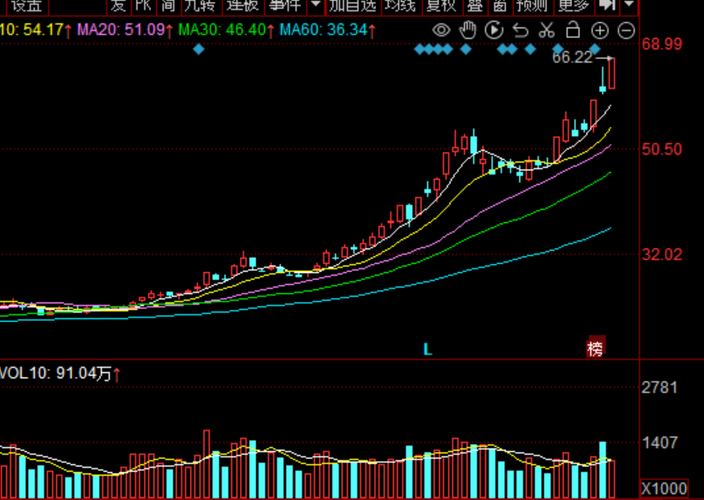Open the 预测 forecast button
704x500 pixels.
coord(532,6)
